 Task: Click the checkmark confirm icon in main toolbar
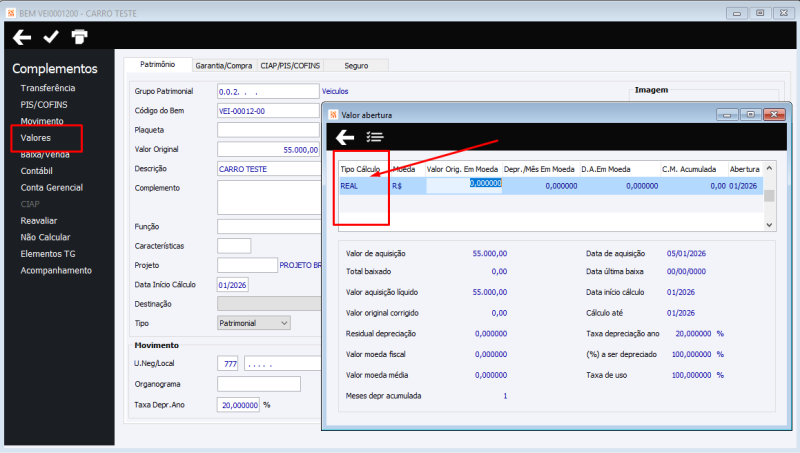tap(51, 37)
